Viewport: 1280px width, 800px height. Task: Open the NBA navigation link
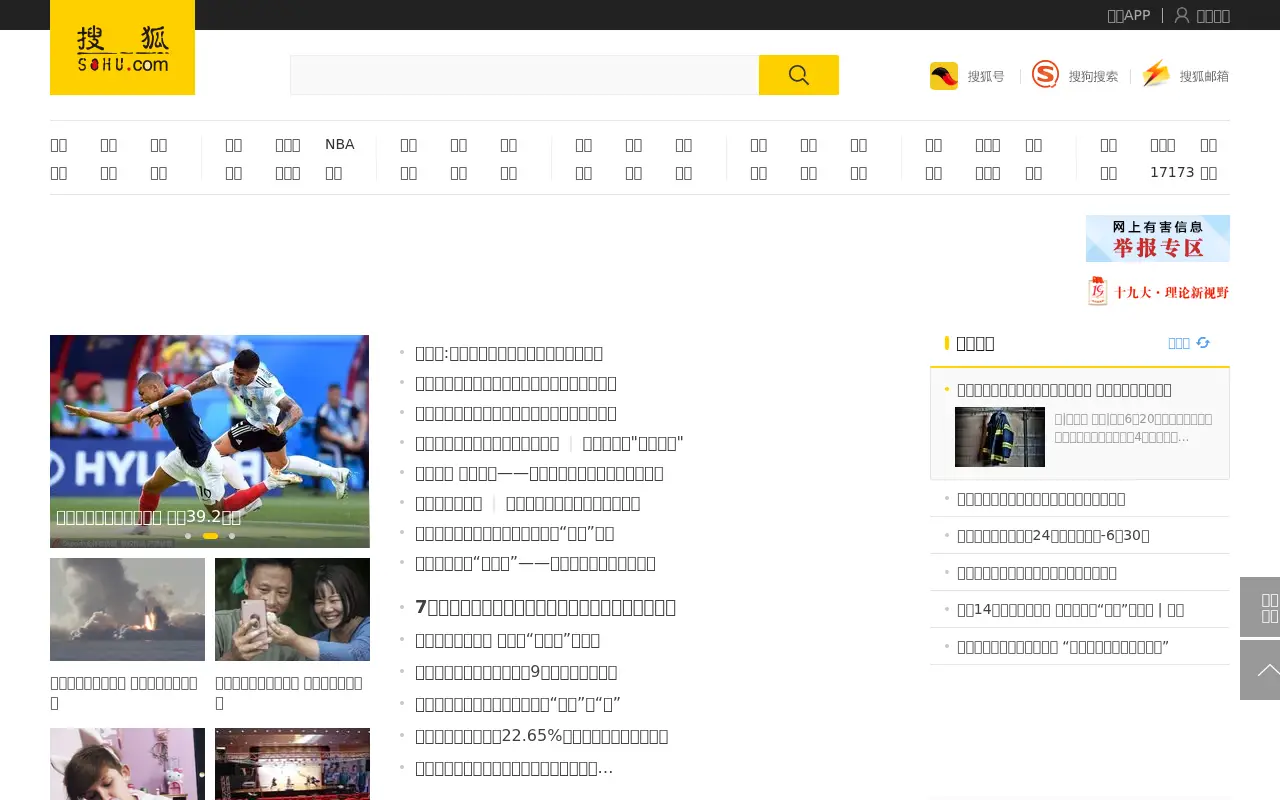[x=340, y=144]
